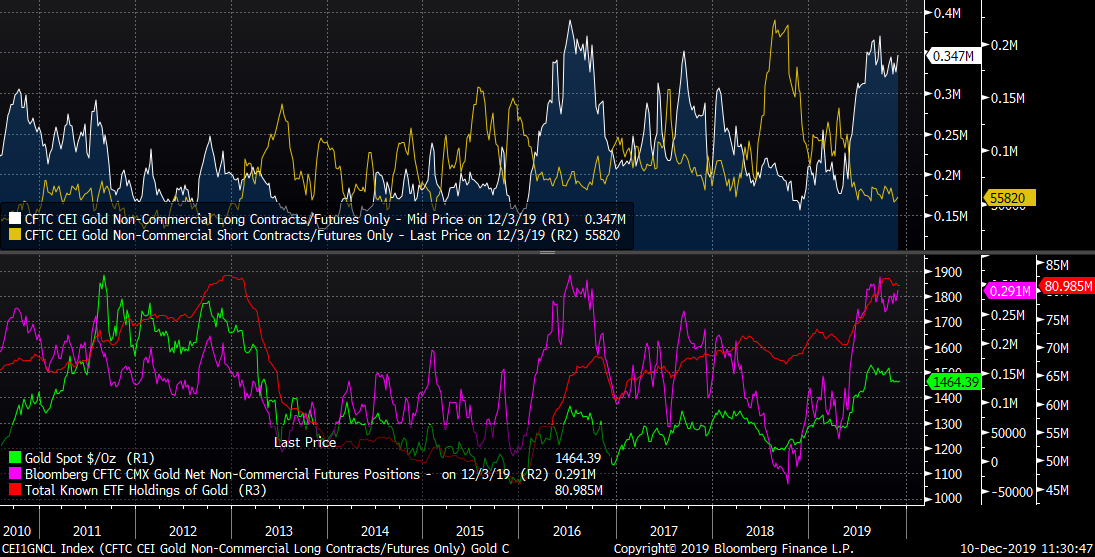Click the yellow Short Contracts legend swatch
The height and width of the screenshot is (557, 1095).
[15, 235]
